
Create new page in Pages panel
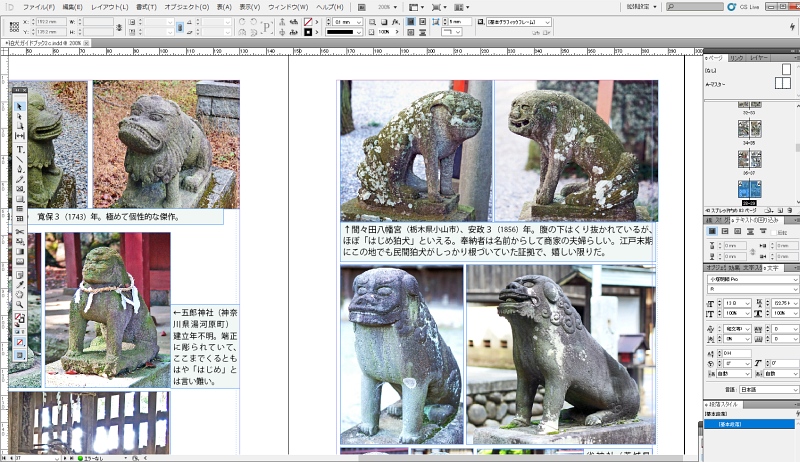781,211
